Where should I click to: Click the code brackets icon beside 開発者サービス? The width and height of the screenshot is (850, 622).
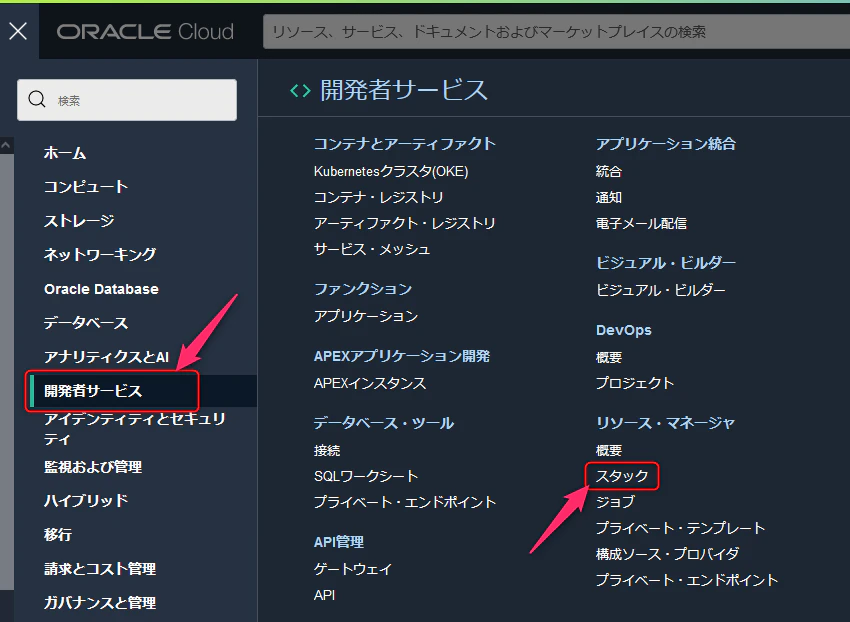tap(300, 91)
